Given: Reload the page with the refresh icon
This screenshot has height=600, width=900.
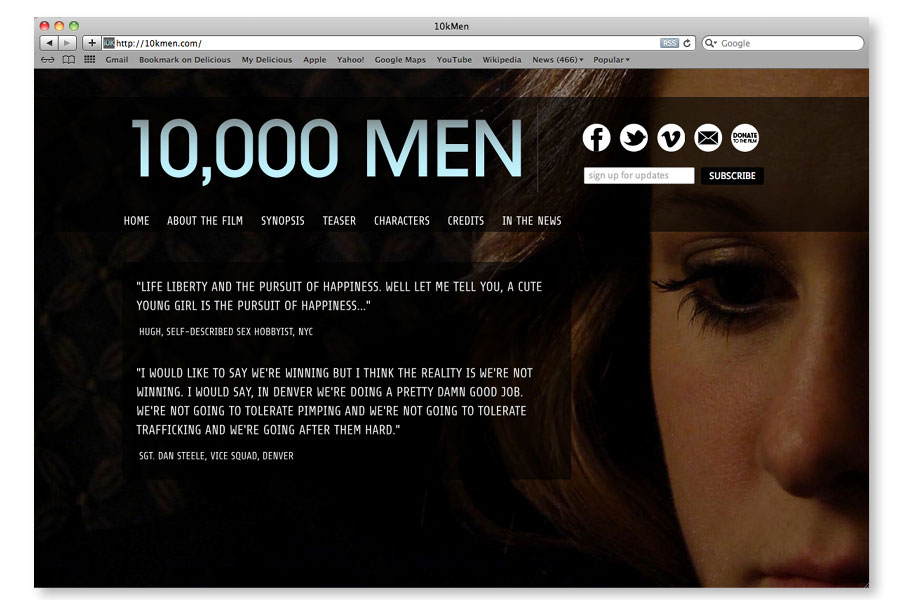Looking at the screenshot, I should (688, 43).
